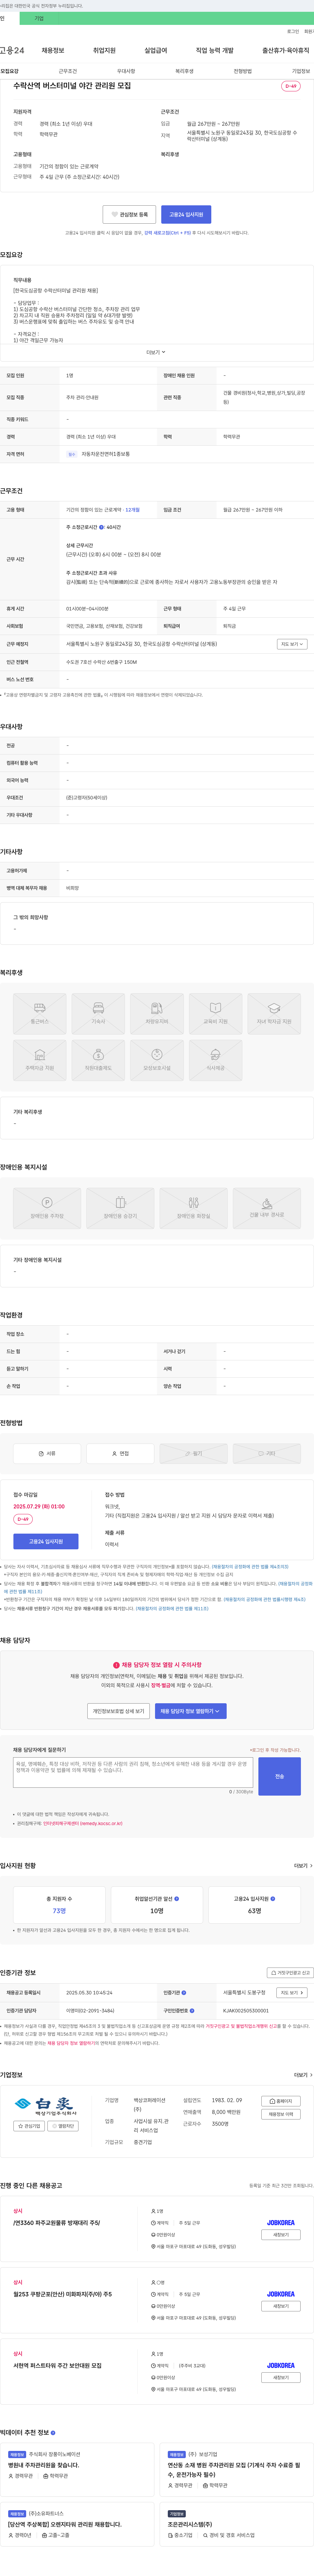
Task: Jump to the 전형방법 section tab
Action: [x=243, y=71]
